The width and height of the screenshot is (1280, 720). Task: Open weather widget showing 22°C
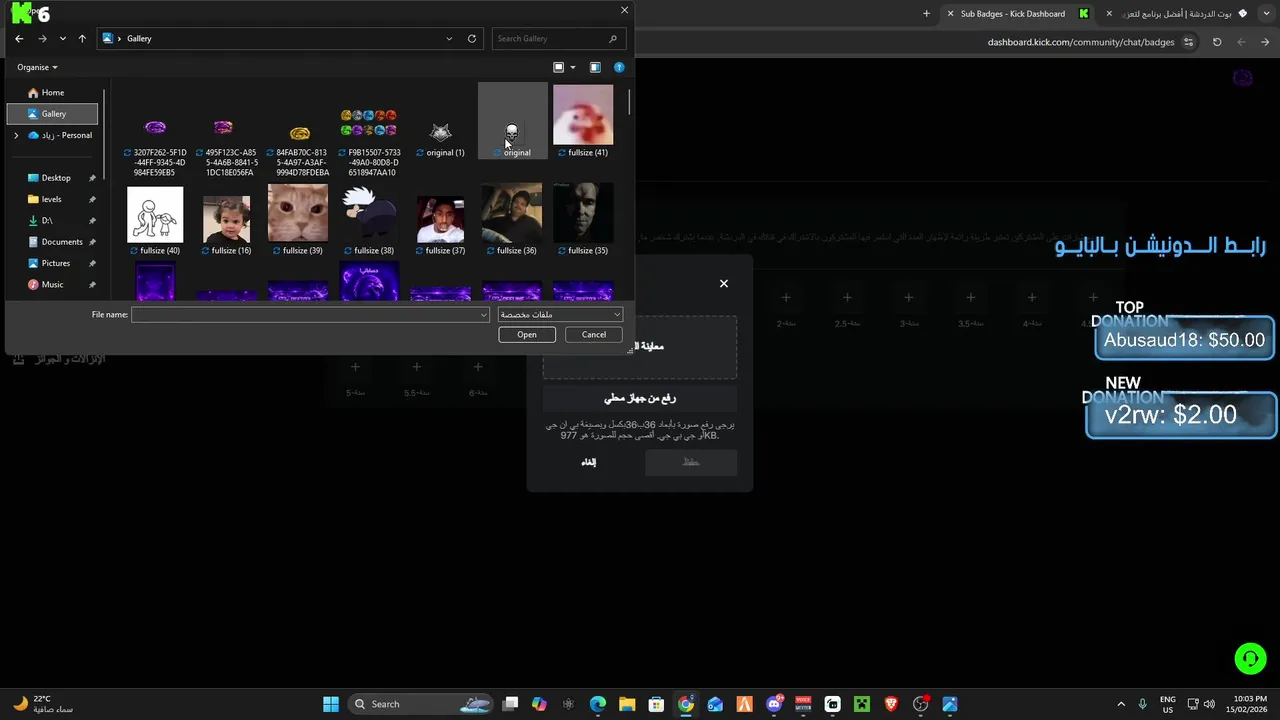pyautogui.click(x=42, y=704)
